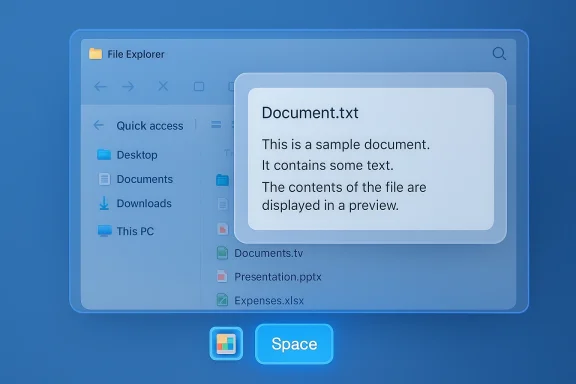576x384 pixels.
Task: Click the spreadsheet icon beside Expenses.xlsx
Action: 222,300
